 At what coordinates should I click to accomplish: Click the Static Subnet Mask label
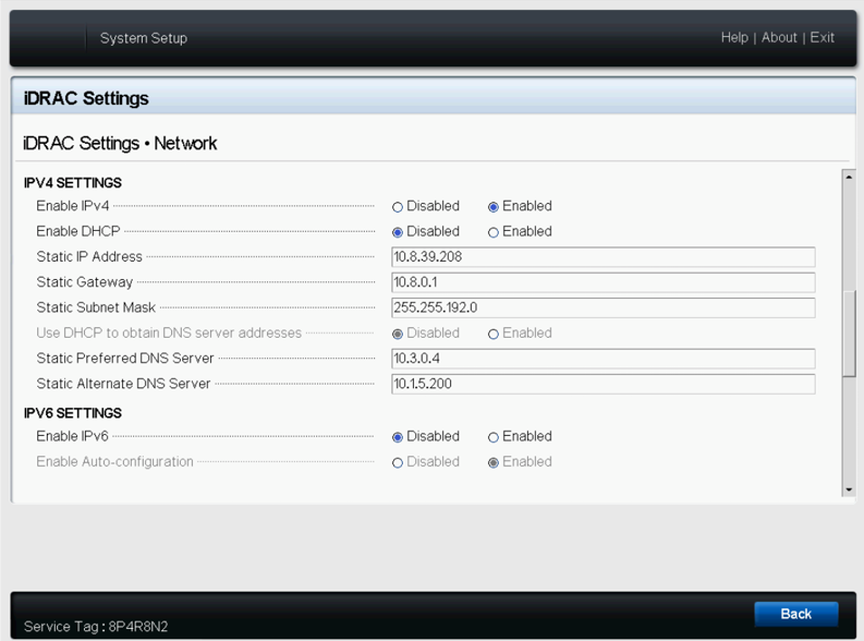click(96, 308)
